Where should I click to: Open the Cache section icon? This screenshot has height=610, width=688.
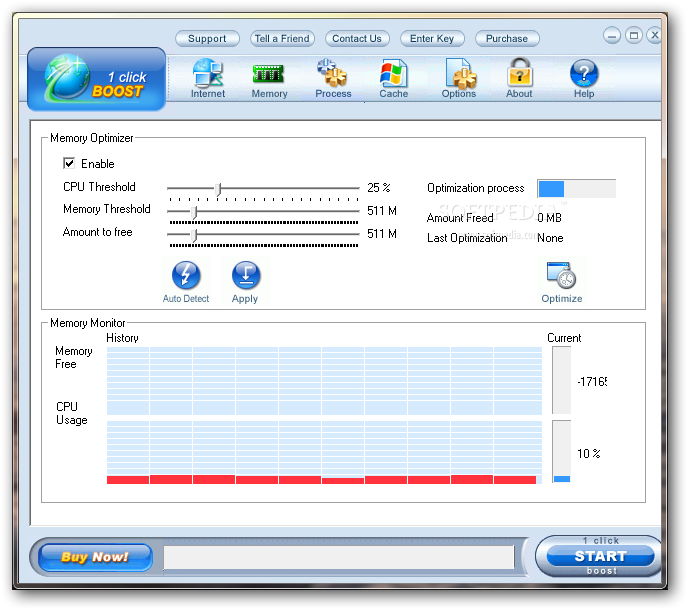pos(394,79)
